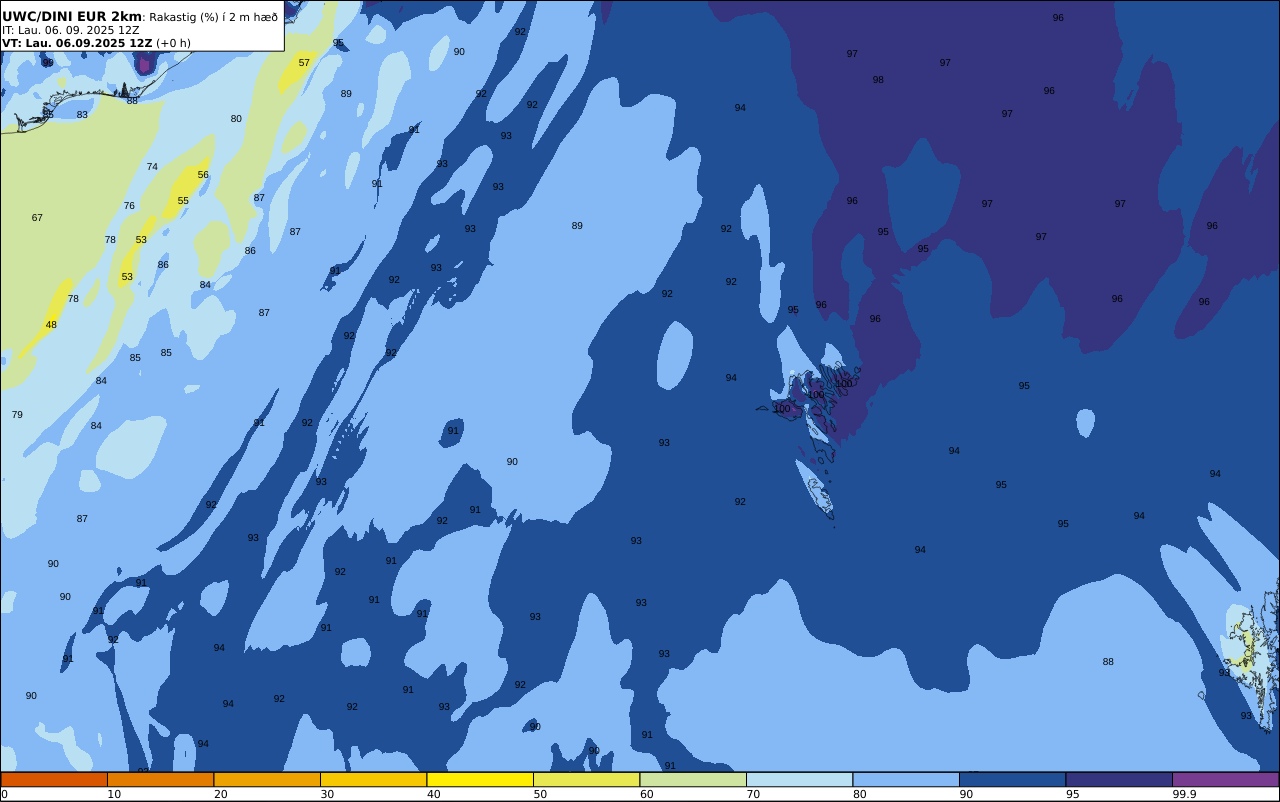
Task: Click the humidity value '56' on the map
Action: (203, 175)
